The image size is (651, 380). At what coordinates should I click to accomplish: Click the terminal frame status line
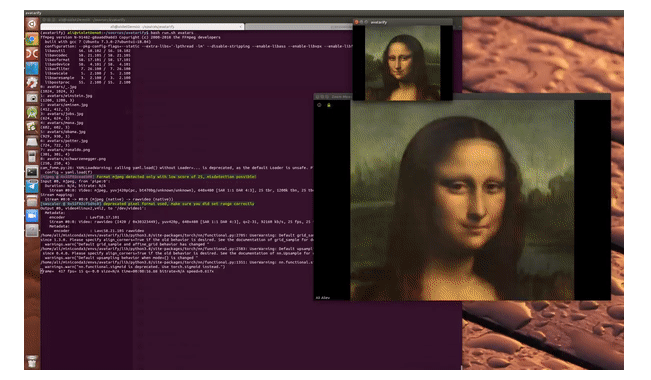point(127,271)
